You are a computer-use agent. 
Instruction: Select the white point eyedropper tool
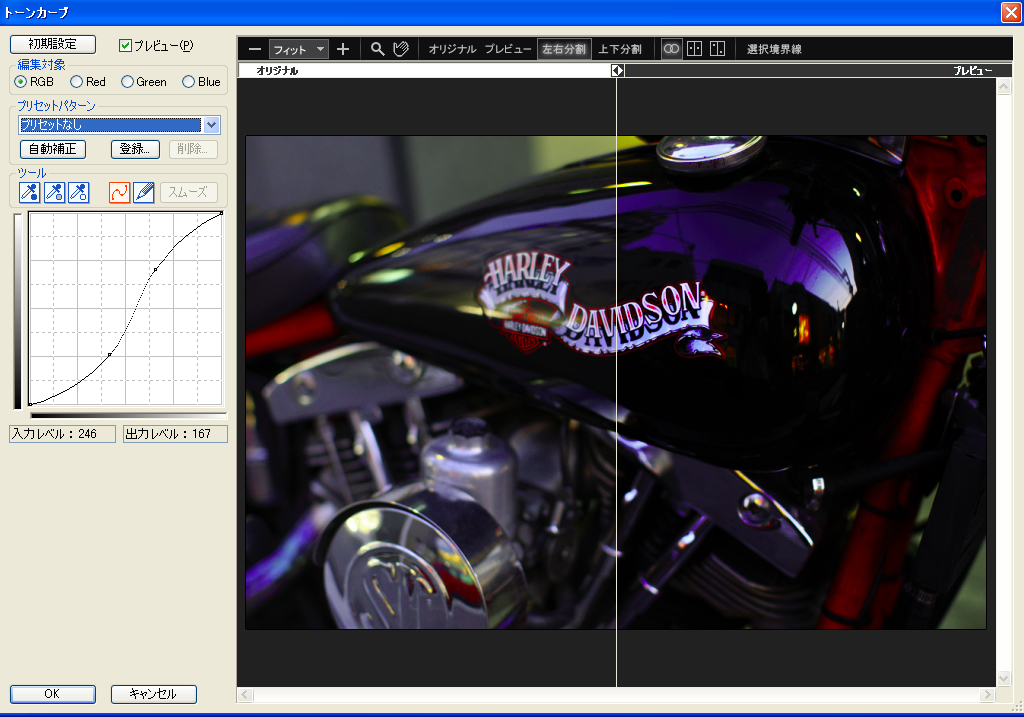(79, 192)
